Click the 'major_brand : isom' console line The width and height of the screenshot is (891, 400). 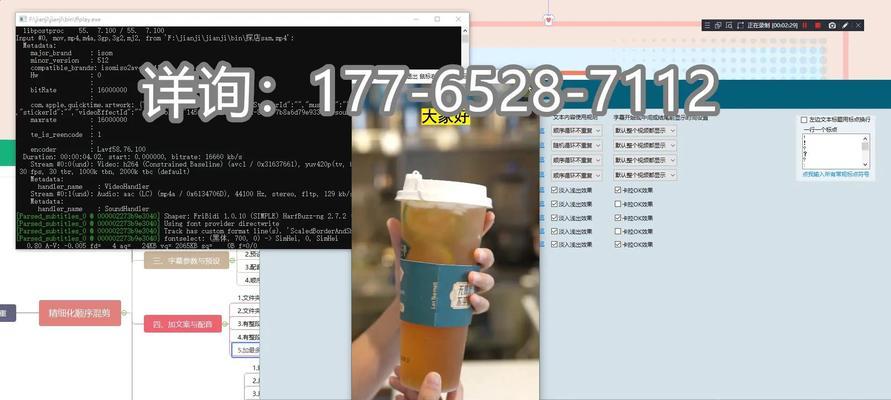click(71, 52)
